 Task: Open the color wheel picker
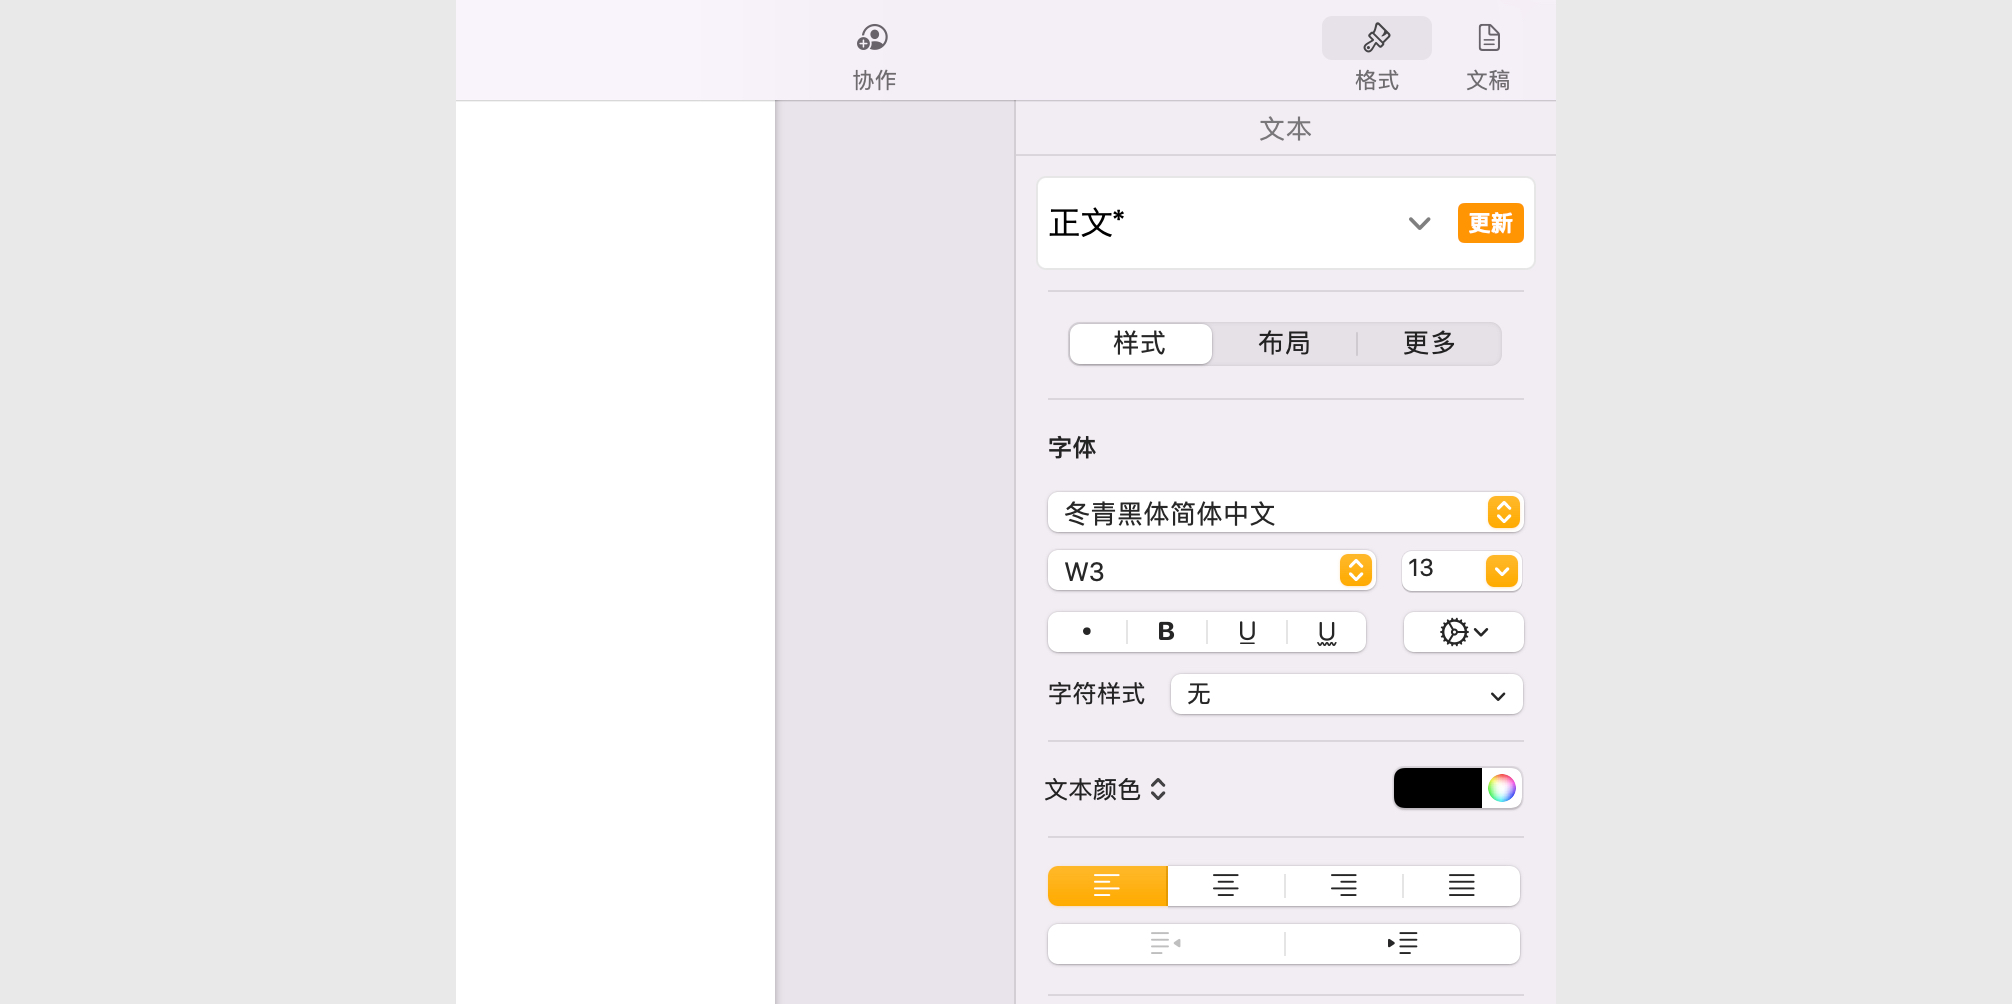[x=1502, y=788]
